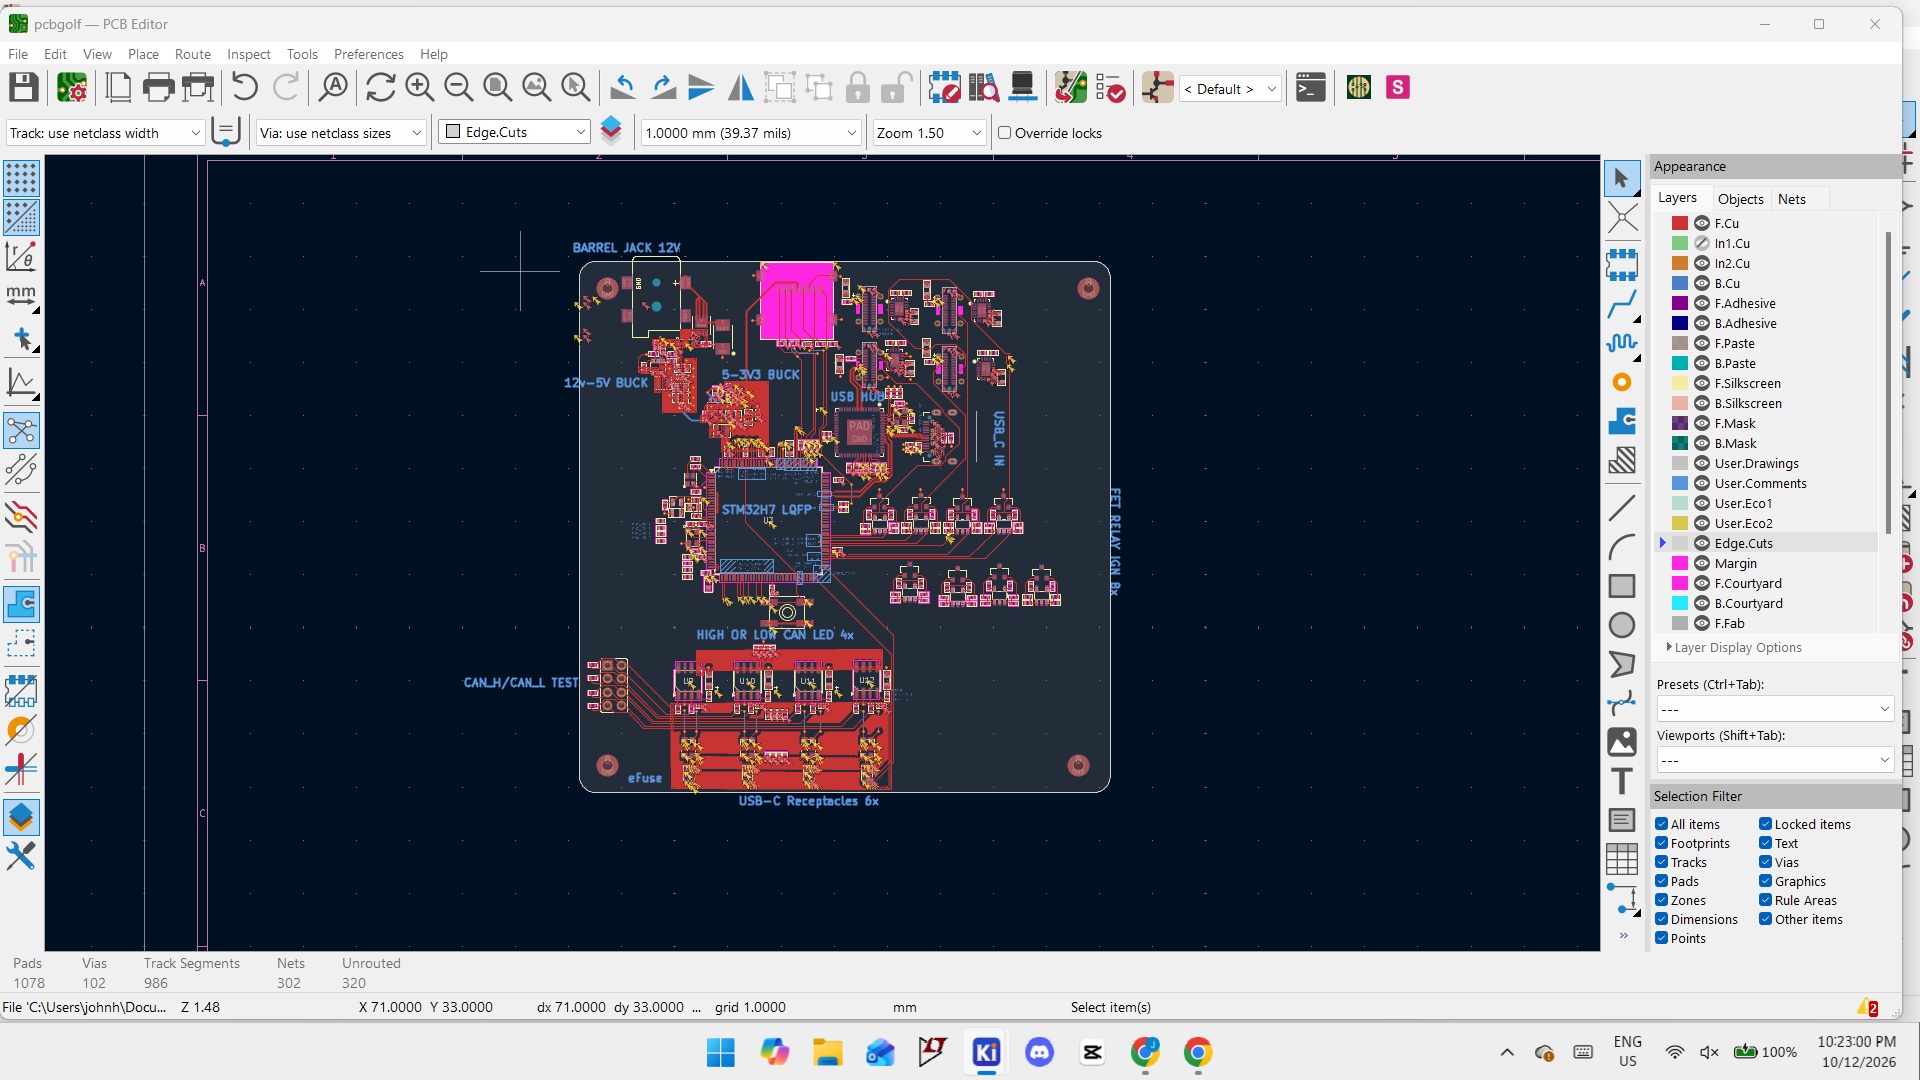Open the via size dropdown
1920x1080 pixels.
[x=341, y=133]
